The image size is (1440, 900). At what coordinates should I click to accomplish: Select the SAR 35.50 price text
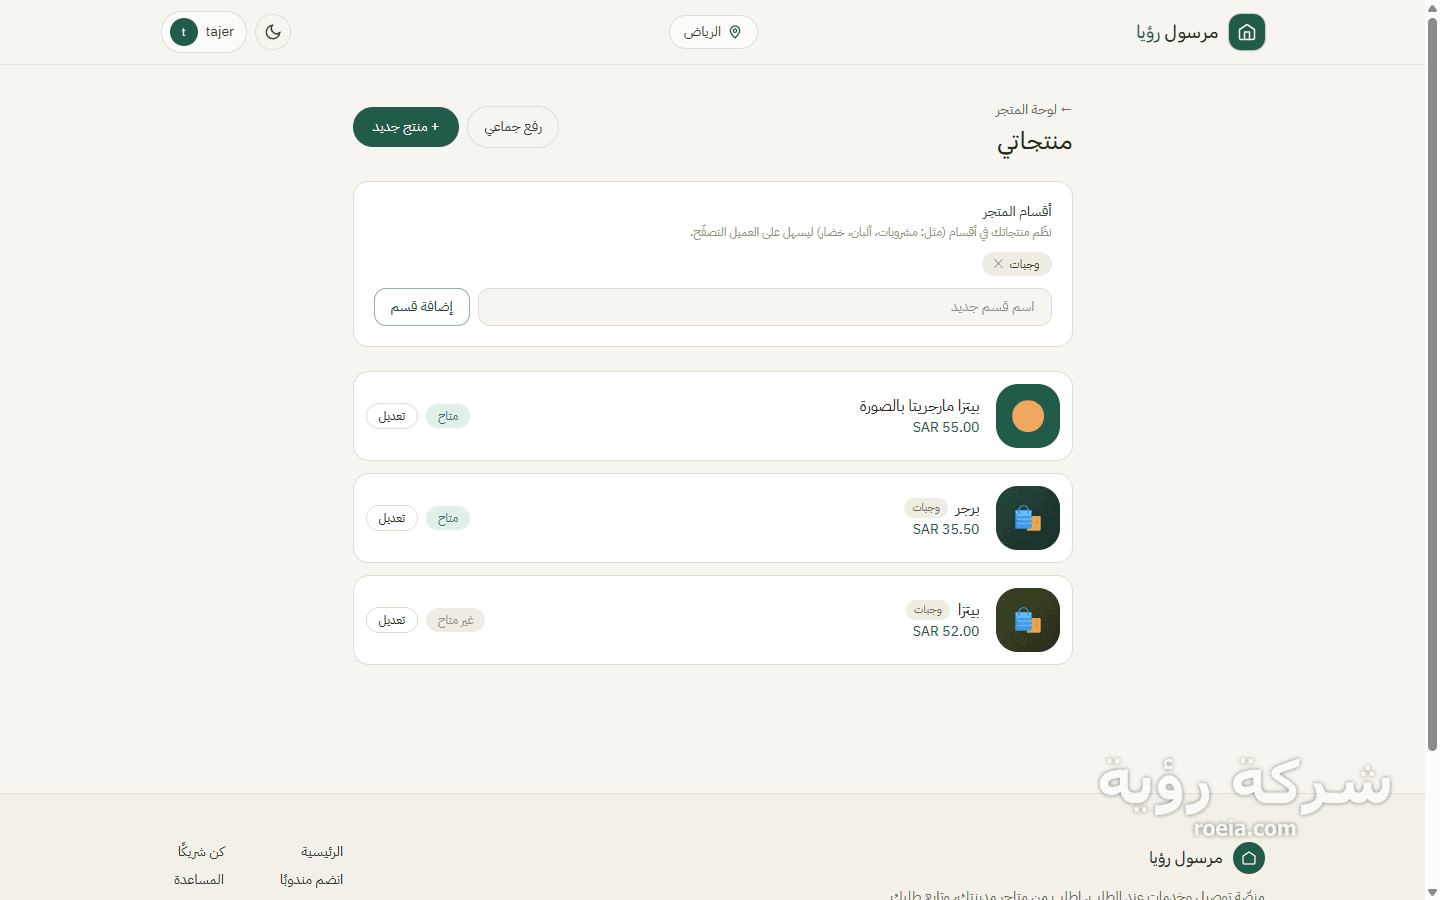tap(946, 529)
